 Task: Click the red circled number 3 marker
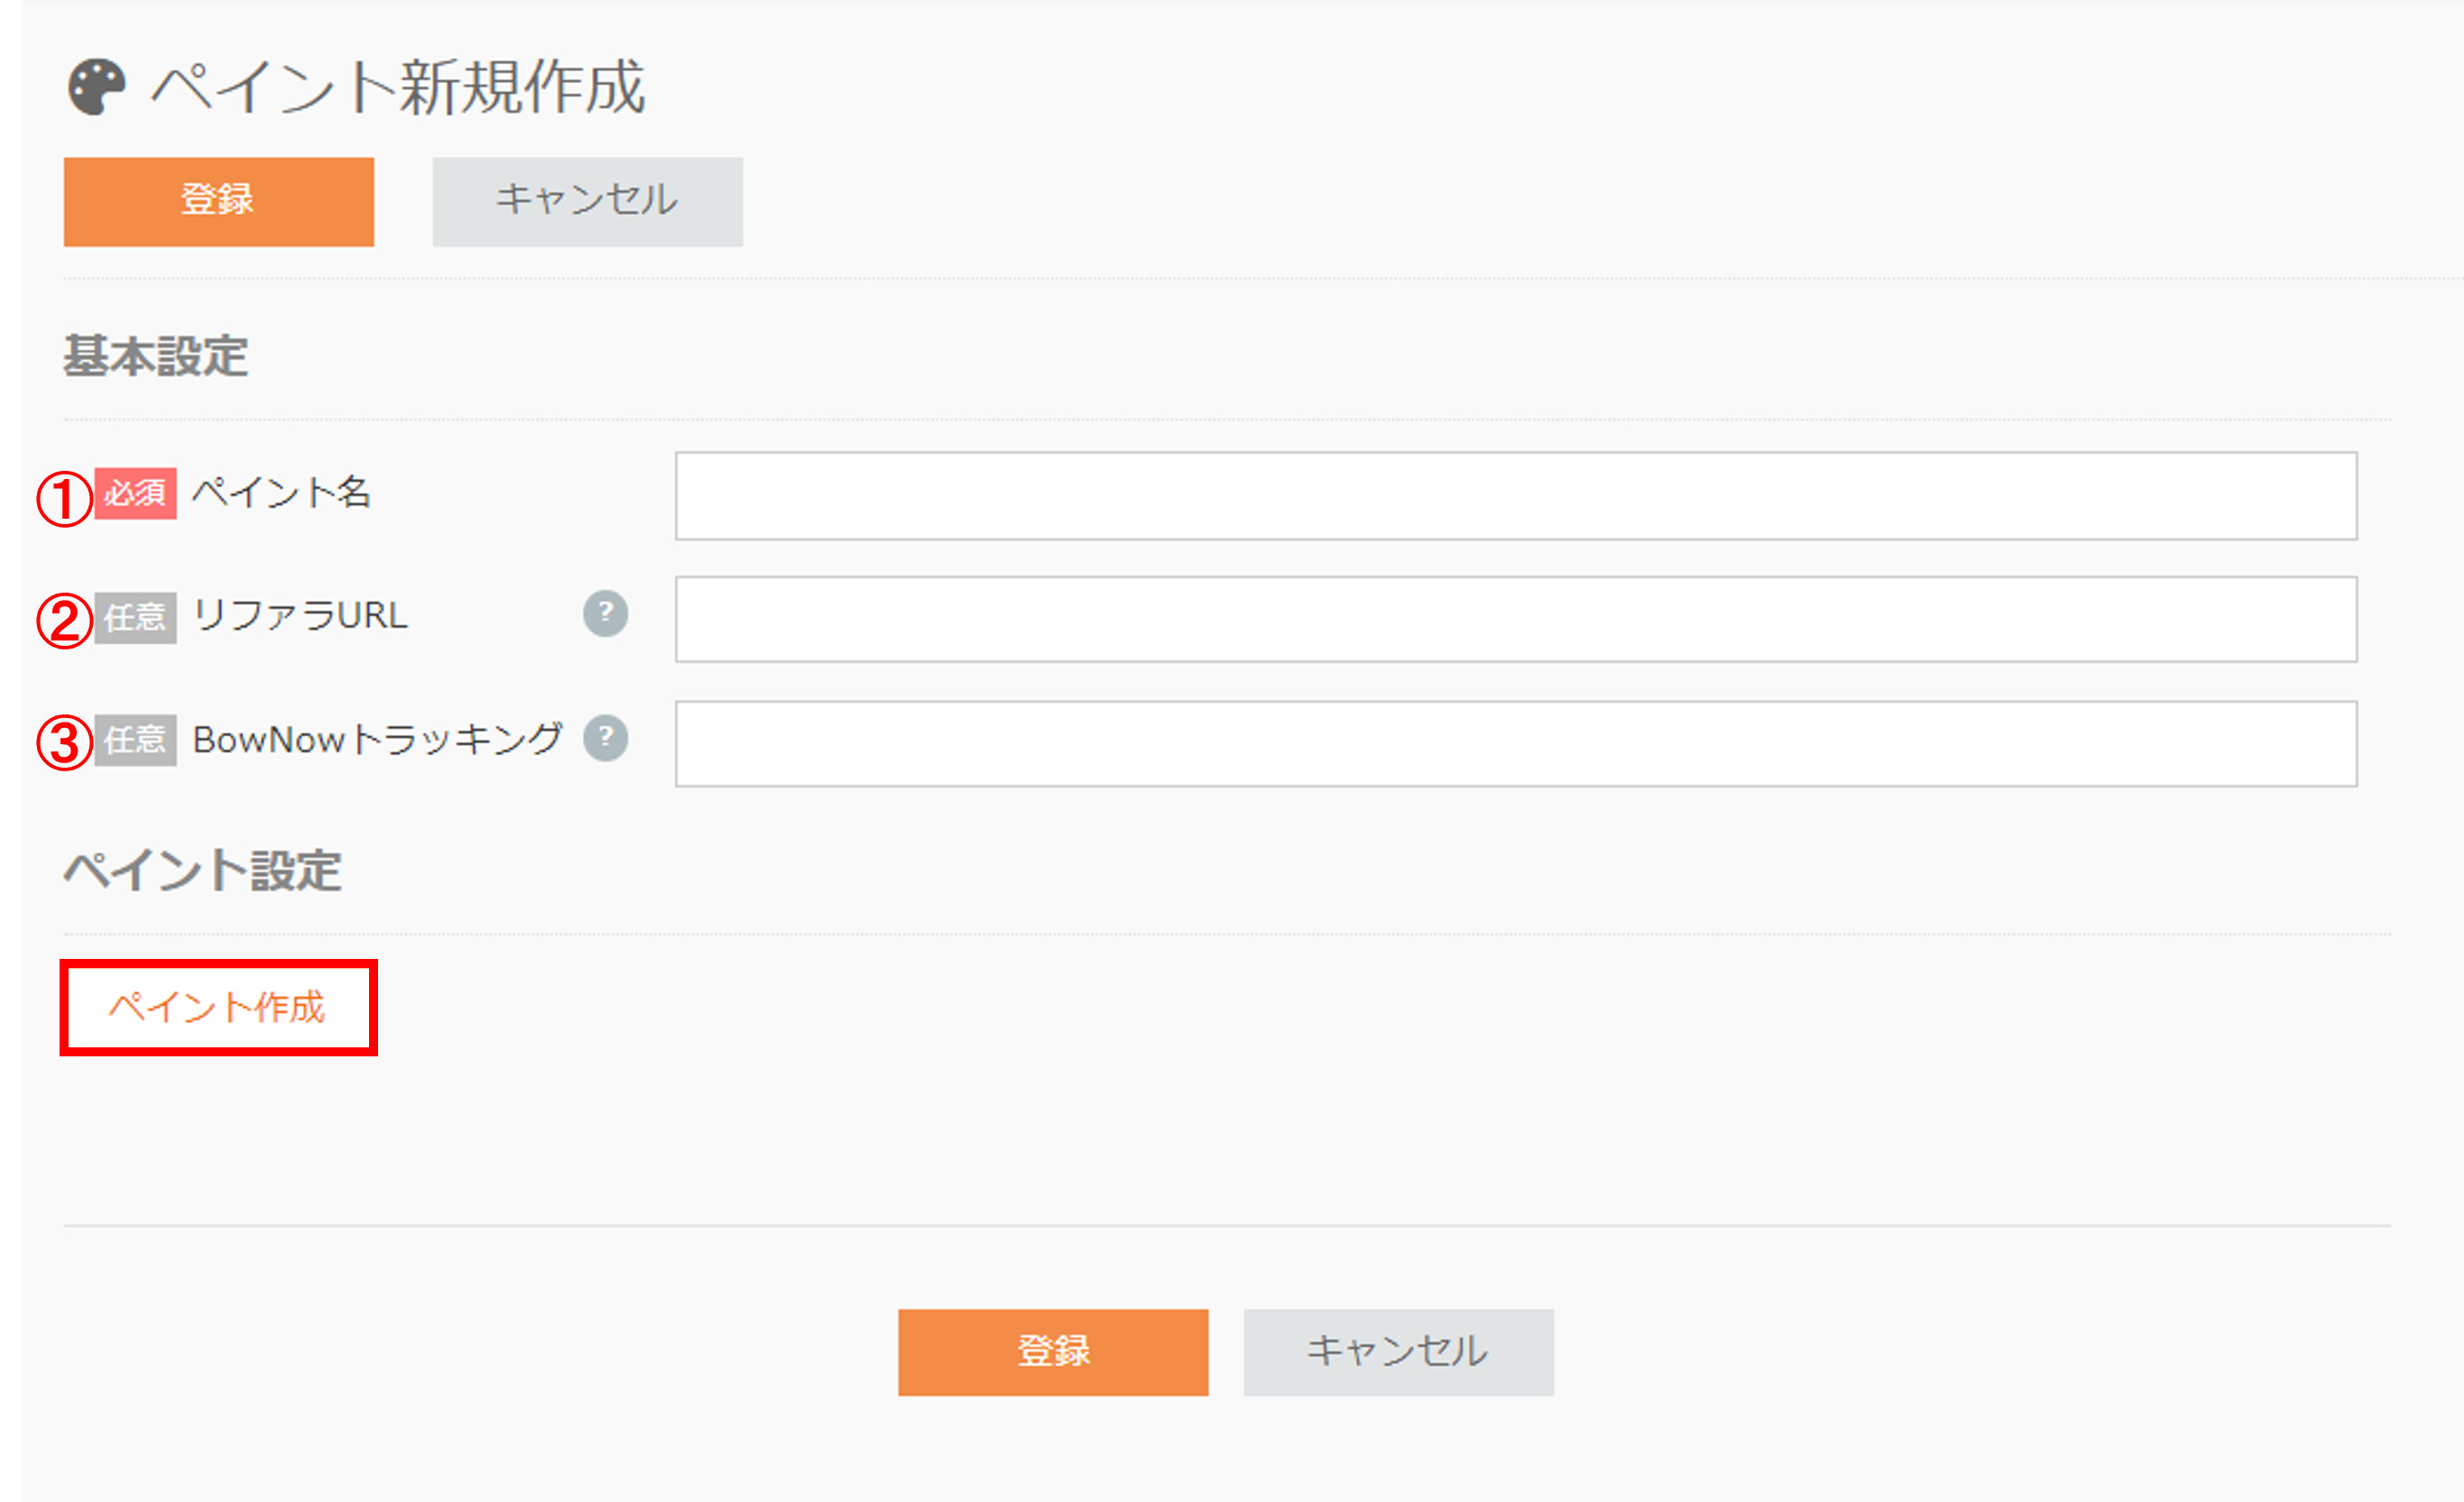pyautogui.click(x=65, y=744)
